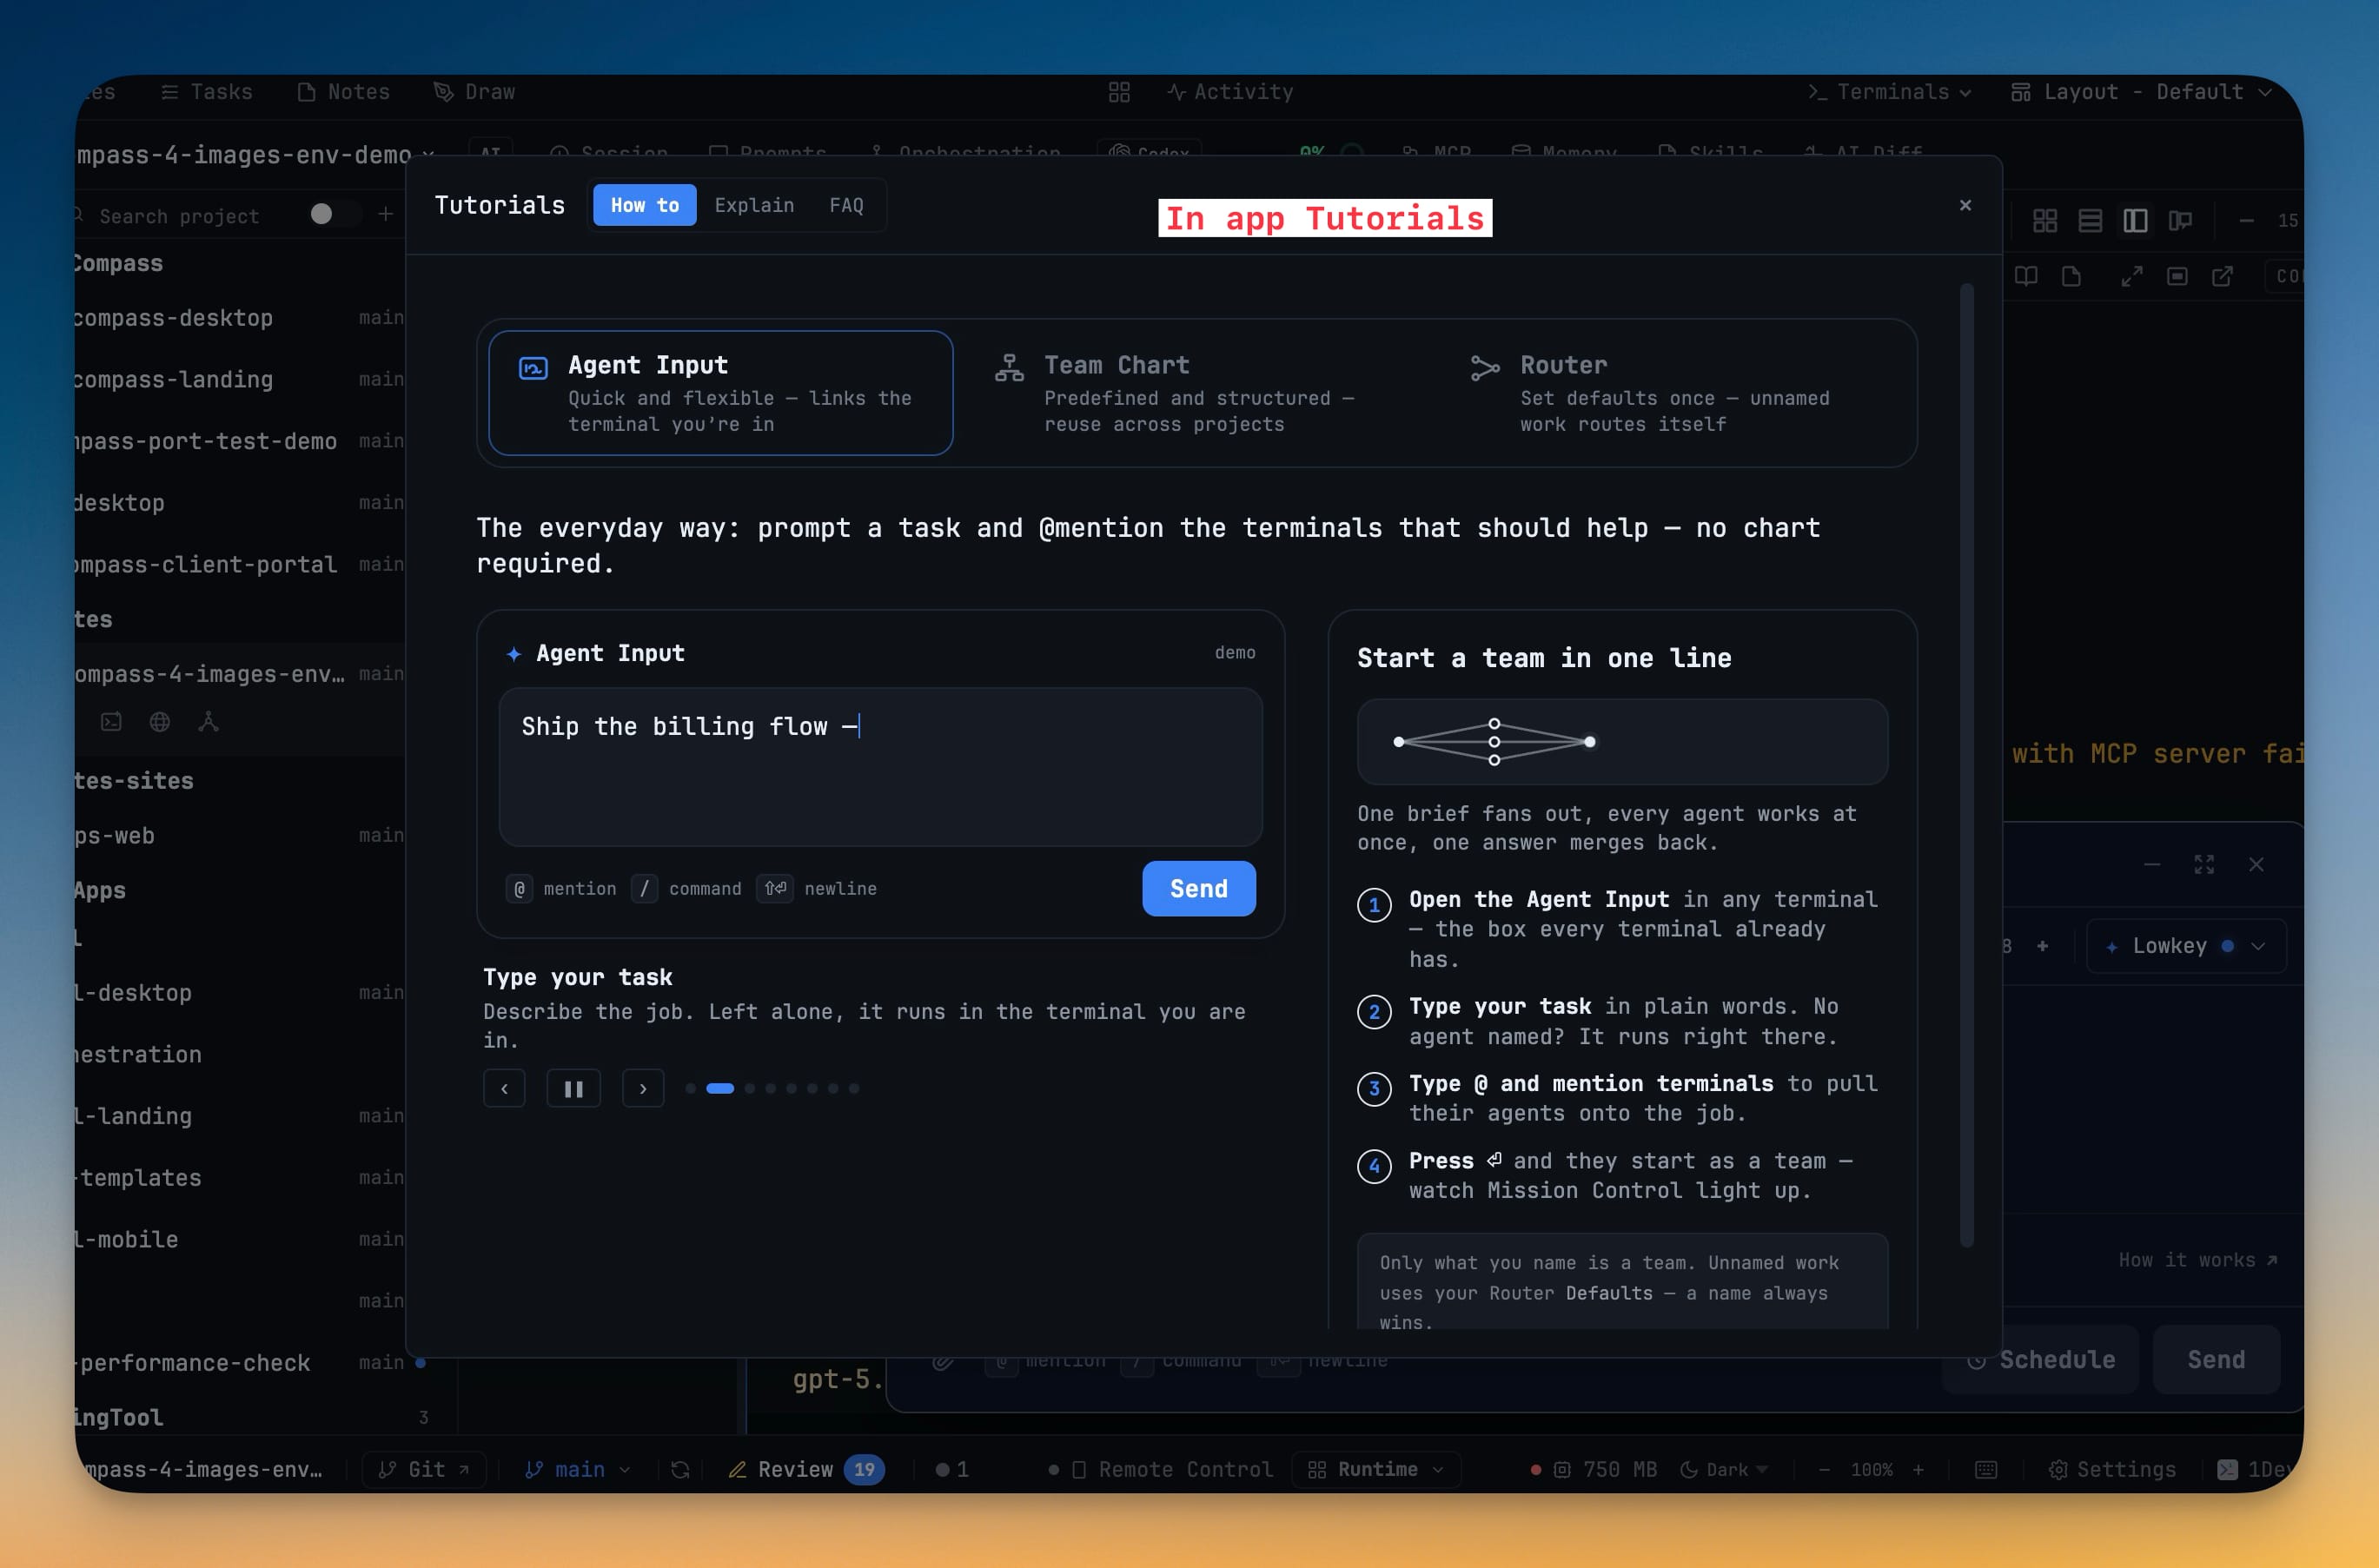Viewport: 2379px width, 1568px height.
Task: Select the stacked rows layout icon
Action: click(2090, 221)
